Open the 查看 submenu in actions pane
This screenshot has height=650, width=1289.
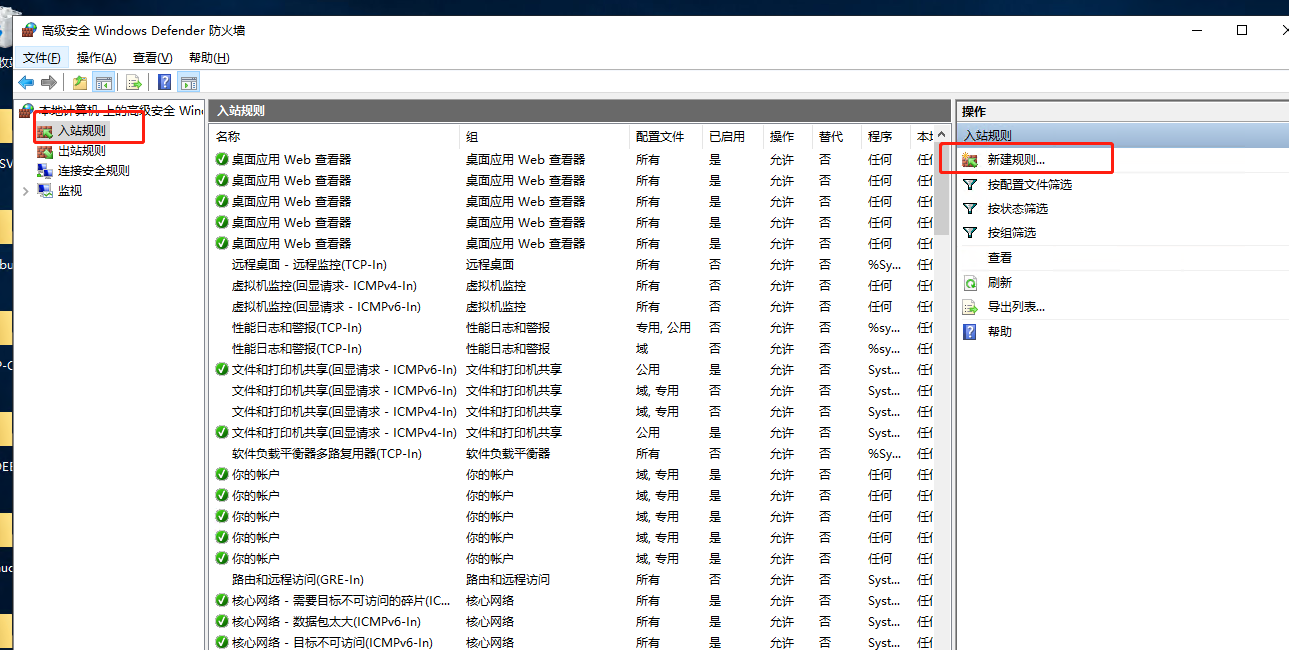tap(1000, 257)
